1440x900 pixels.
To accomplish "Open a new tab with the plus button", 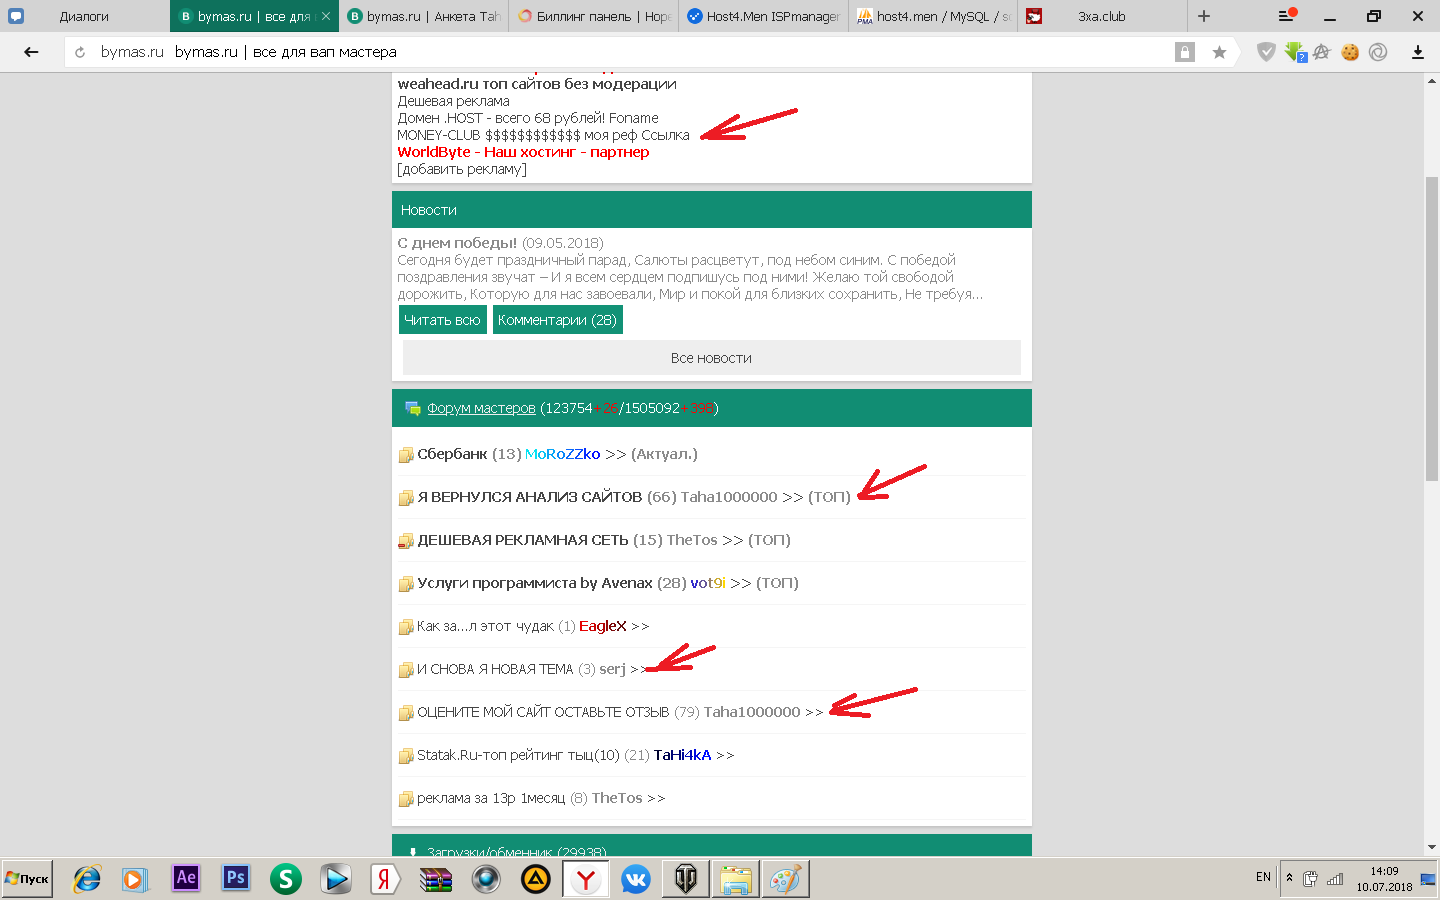I will 1203,16.
